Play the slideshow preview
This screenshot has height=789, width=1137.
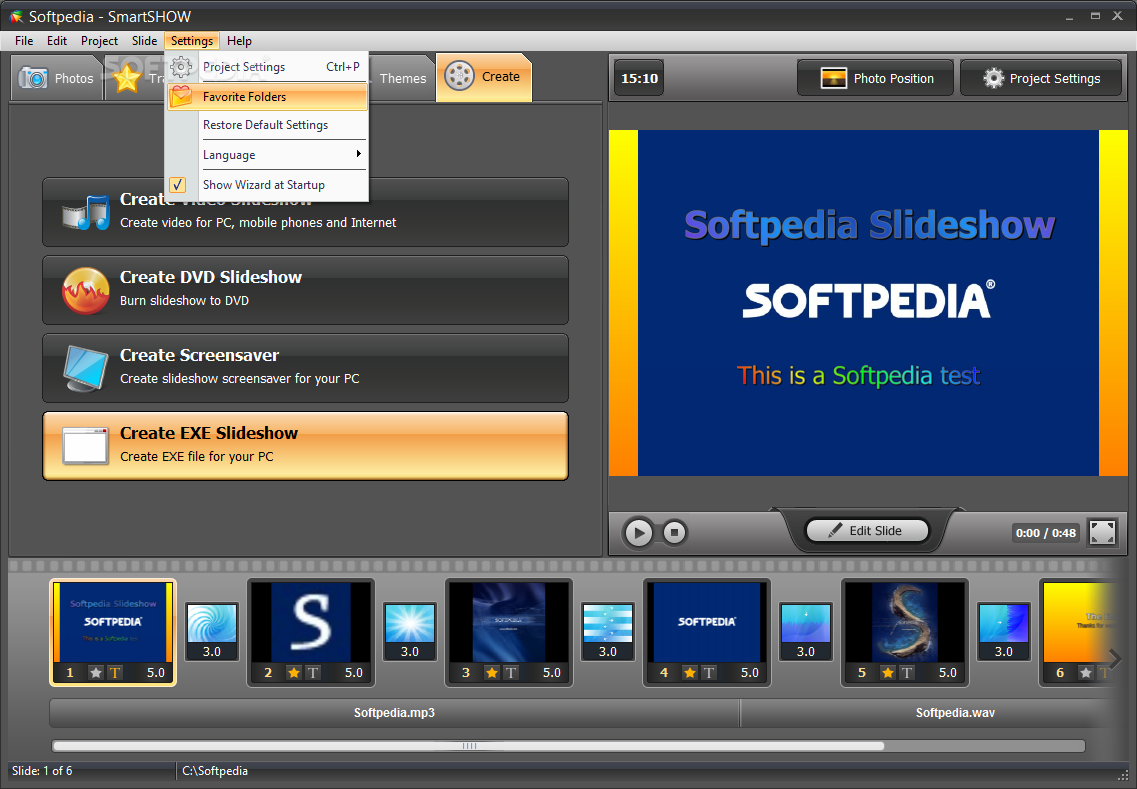pos(638,533)
